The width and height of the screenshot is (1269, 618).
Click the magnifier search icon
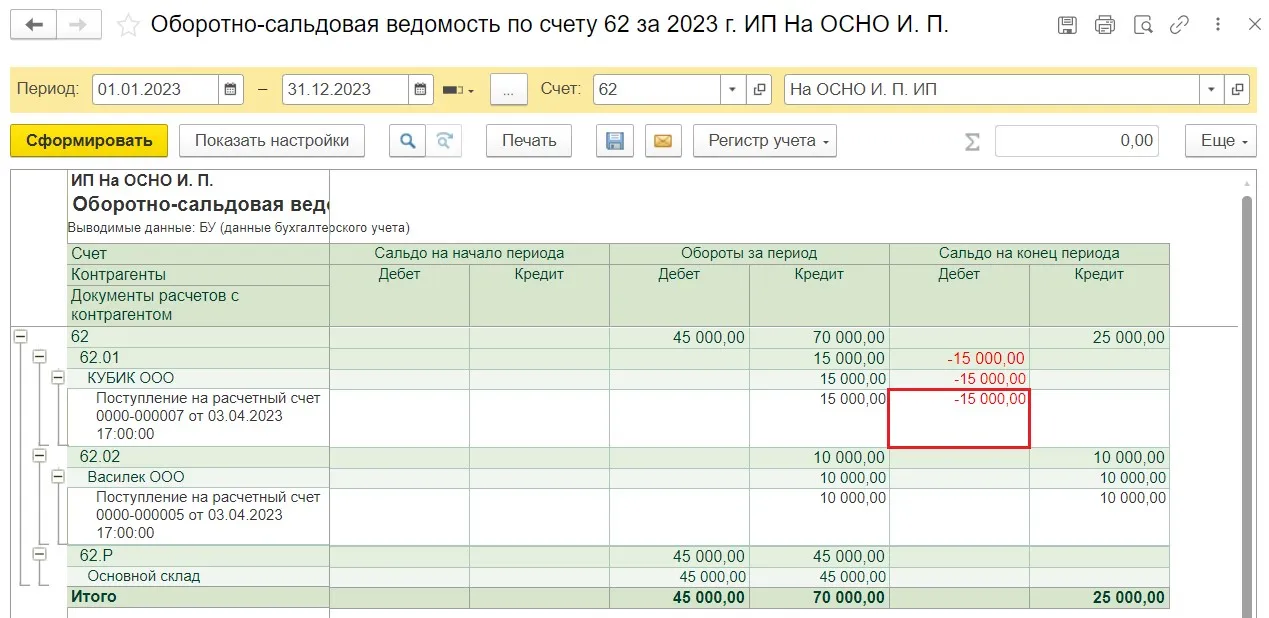click(x=407, y=141)
